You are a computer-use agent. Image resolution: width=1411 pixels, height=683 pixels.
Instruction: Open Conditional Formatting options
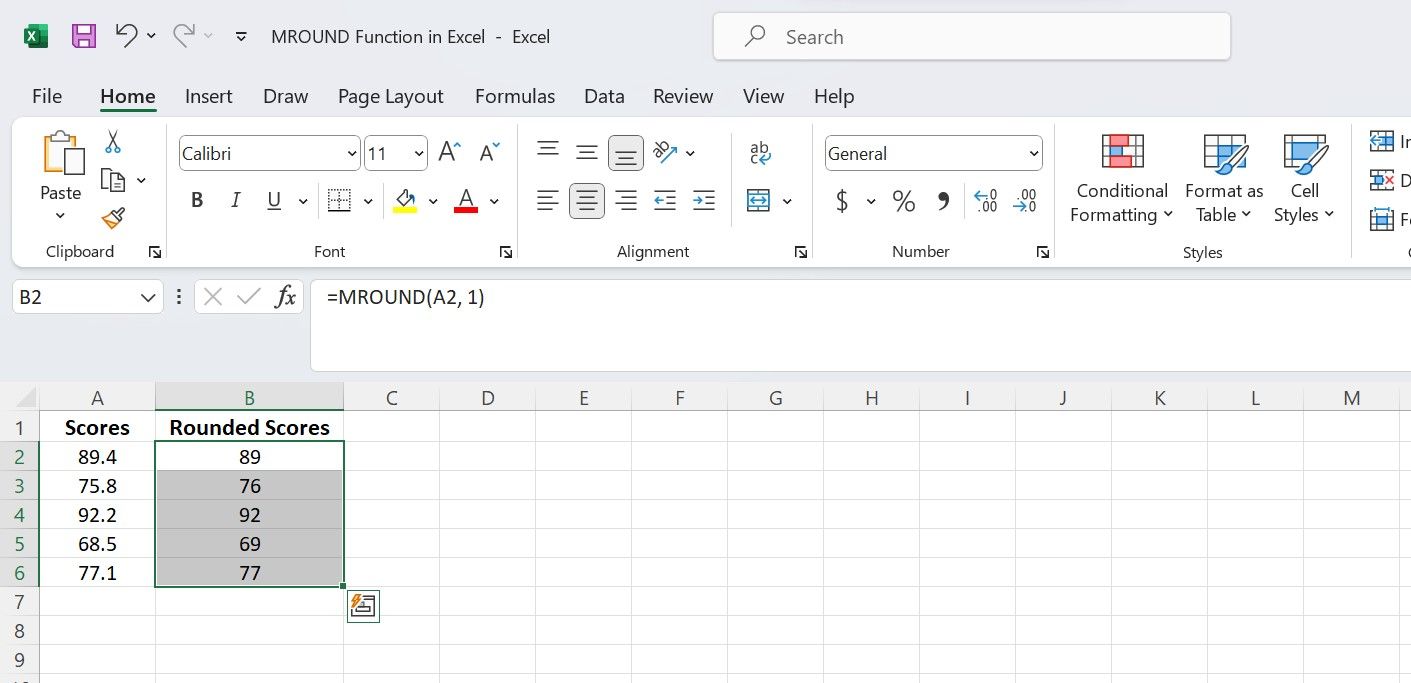coord(1120,180)
